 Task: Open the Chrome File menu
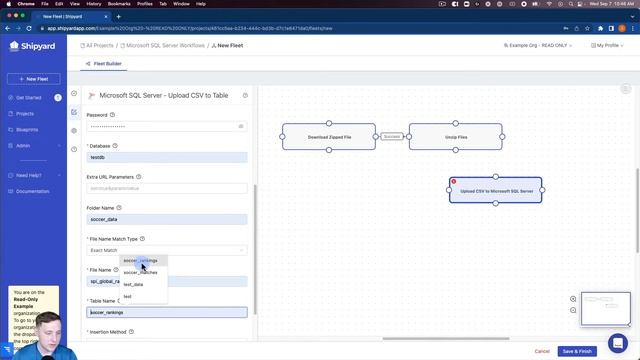[45, 4]
